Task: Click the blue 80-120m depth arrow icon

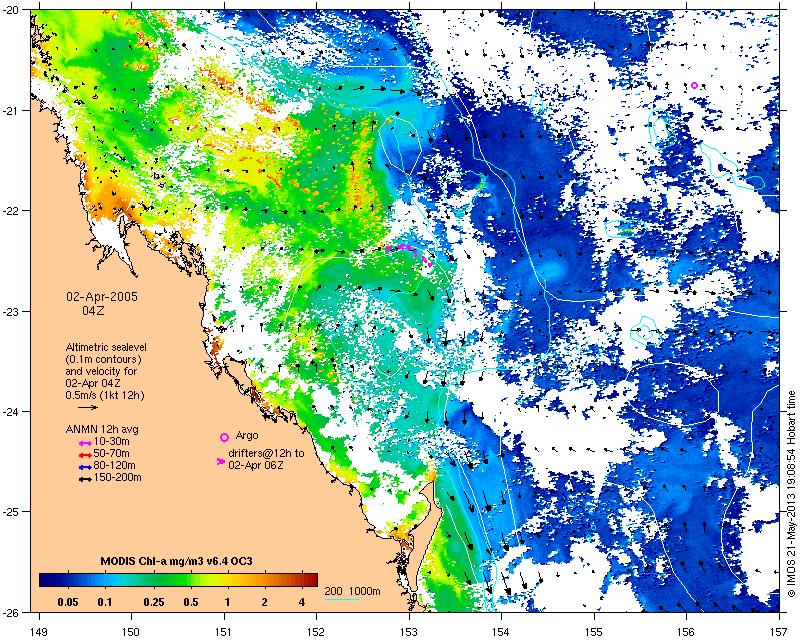Action: [85, 467]
